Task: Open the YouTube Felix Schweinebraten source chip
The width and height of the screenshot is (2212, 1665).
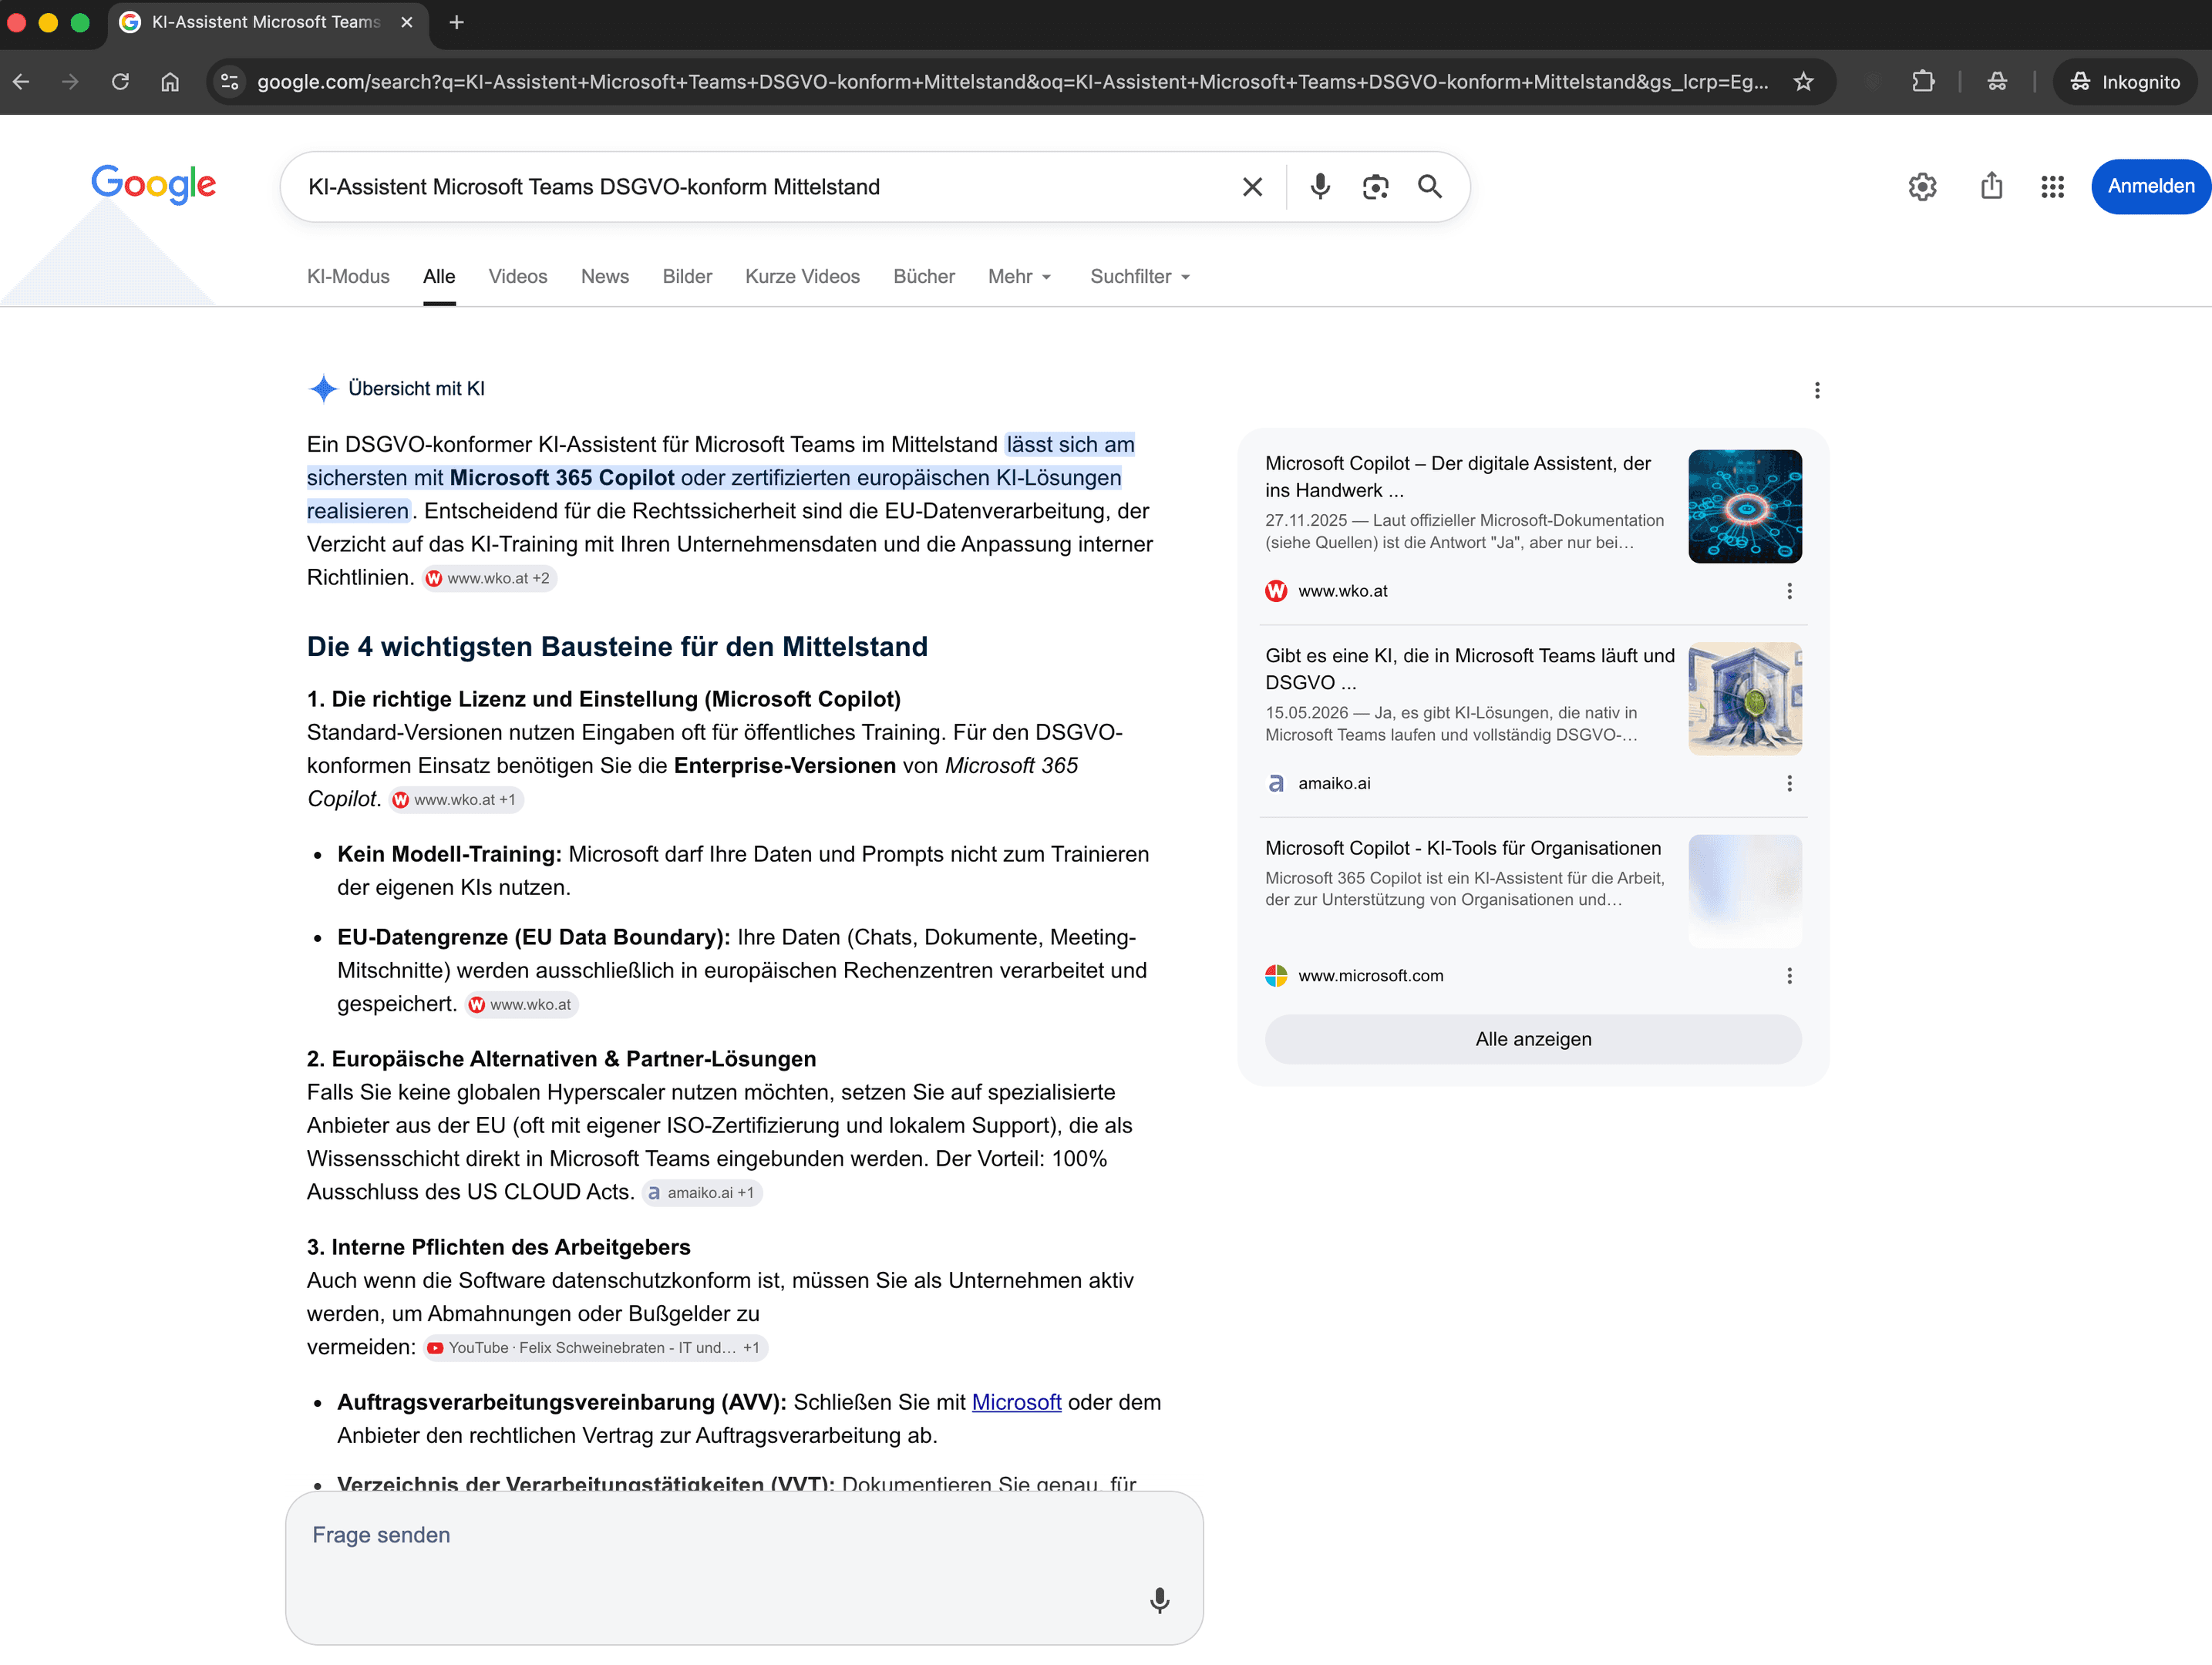Action: (x=595, y=1348)
